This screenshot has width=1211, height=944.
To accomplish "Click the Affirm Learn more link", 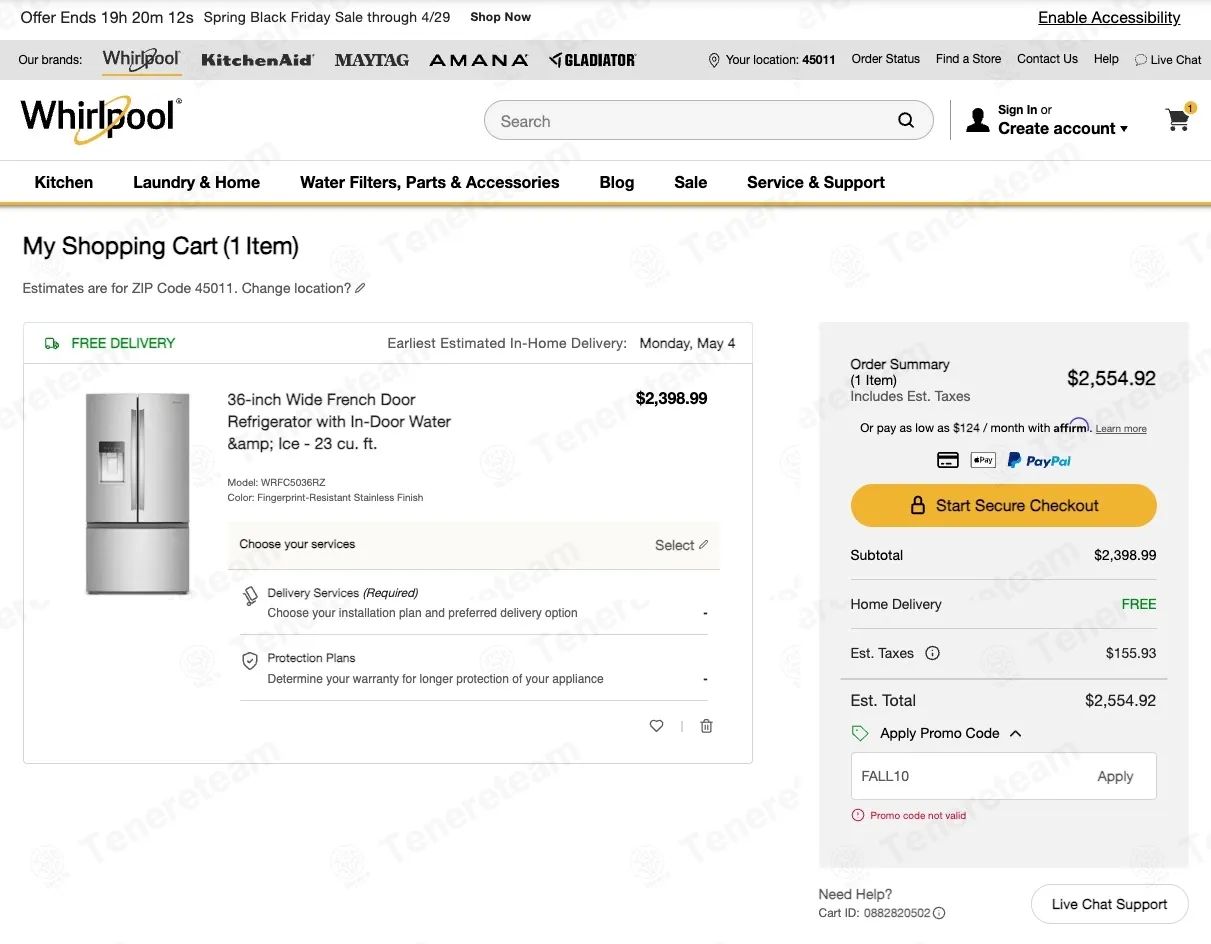I will (1121, 429).
